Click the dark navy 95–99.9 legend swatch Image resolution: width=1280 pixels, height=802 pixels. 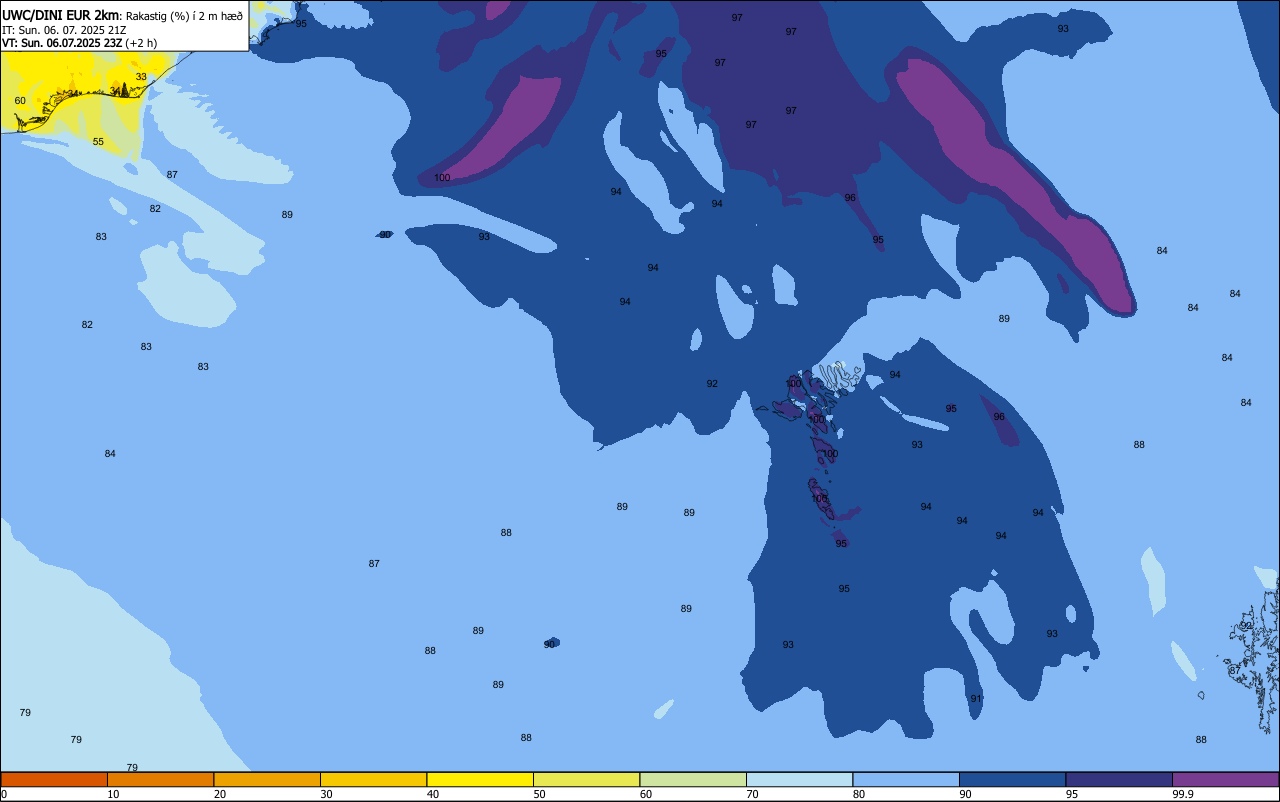coord(1119,779)
